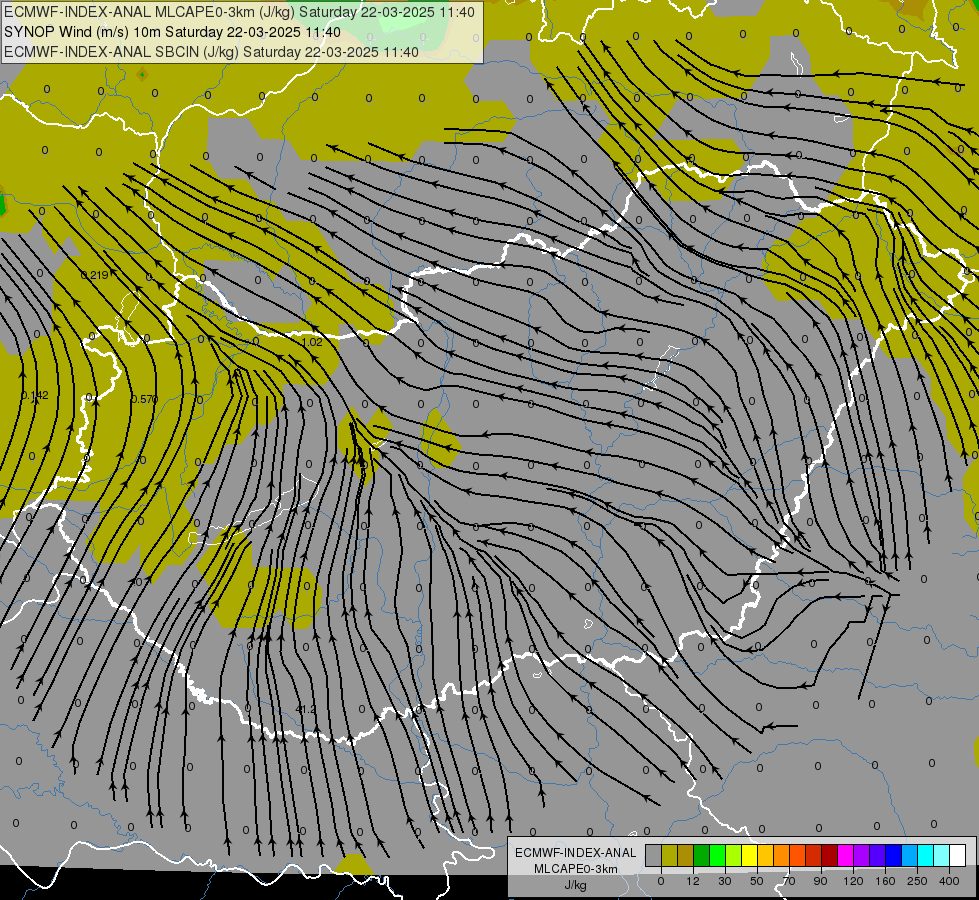Screen dimensions: 979x900
Task: Click the 1.02 map value
Action: (x=312, y=342)
